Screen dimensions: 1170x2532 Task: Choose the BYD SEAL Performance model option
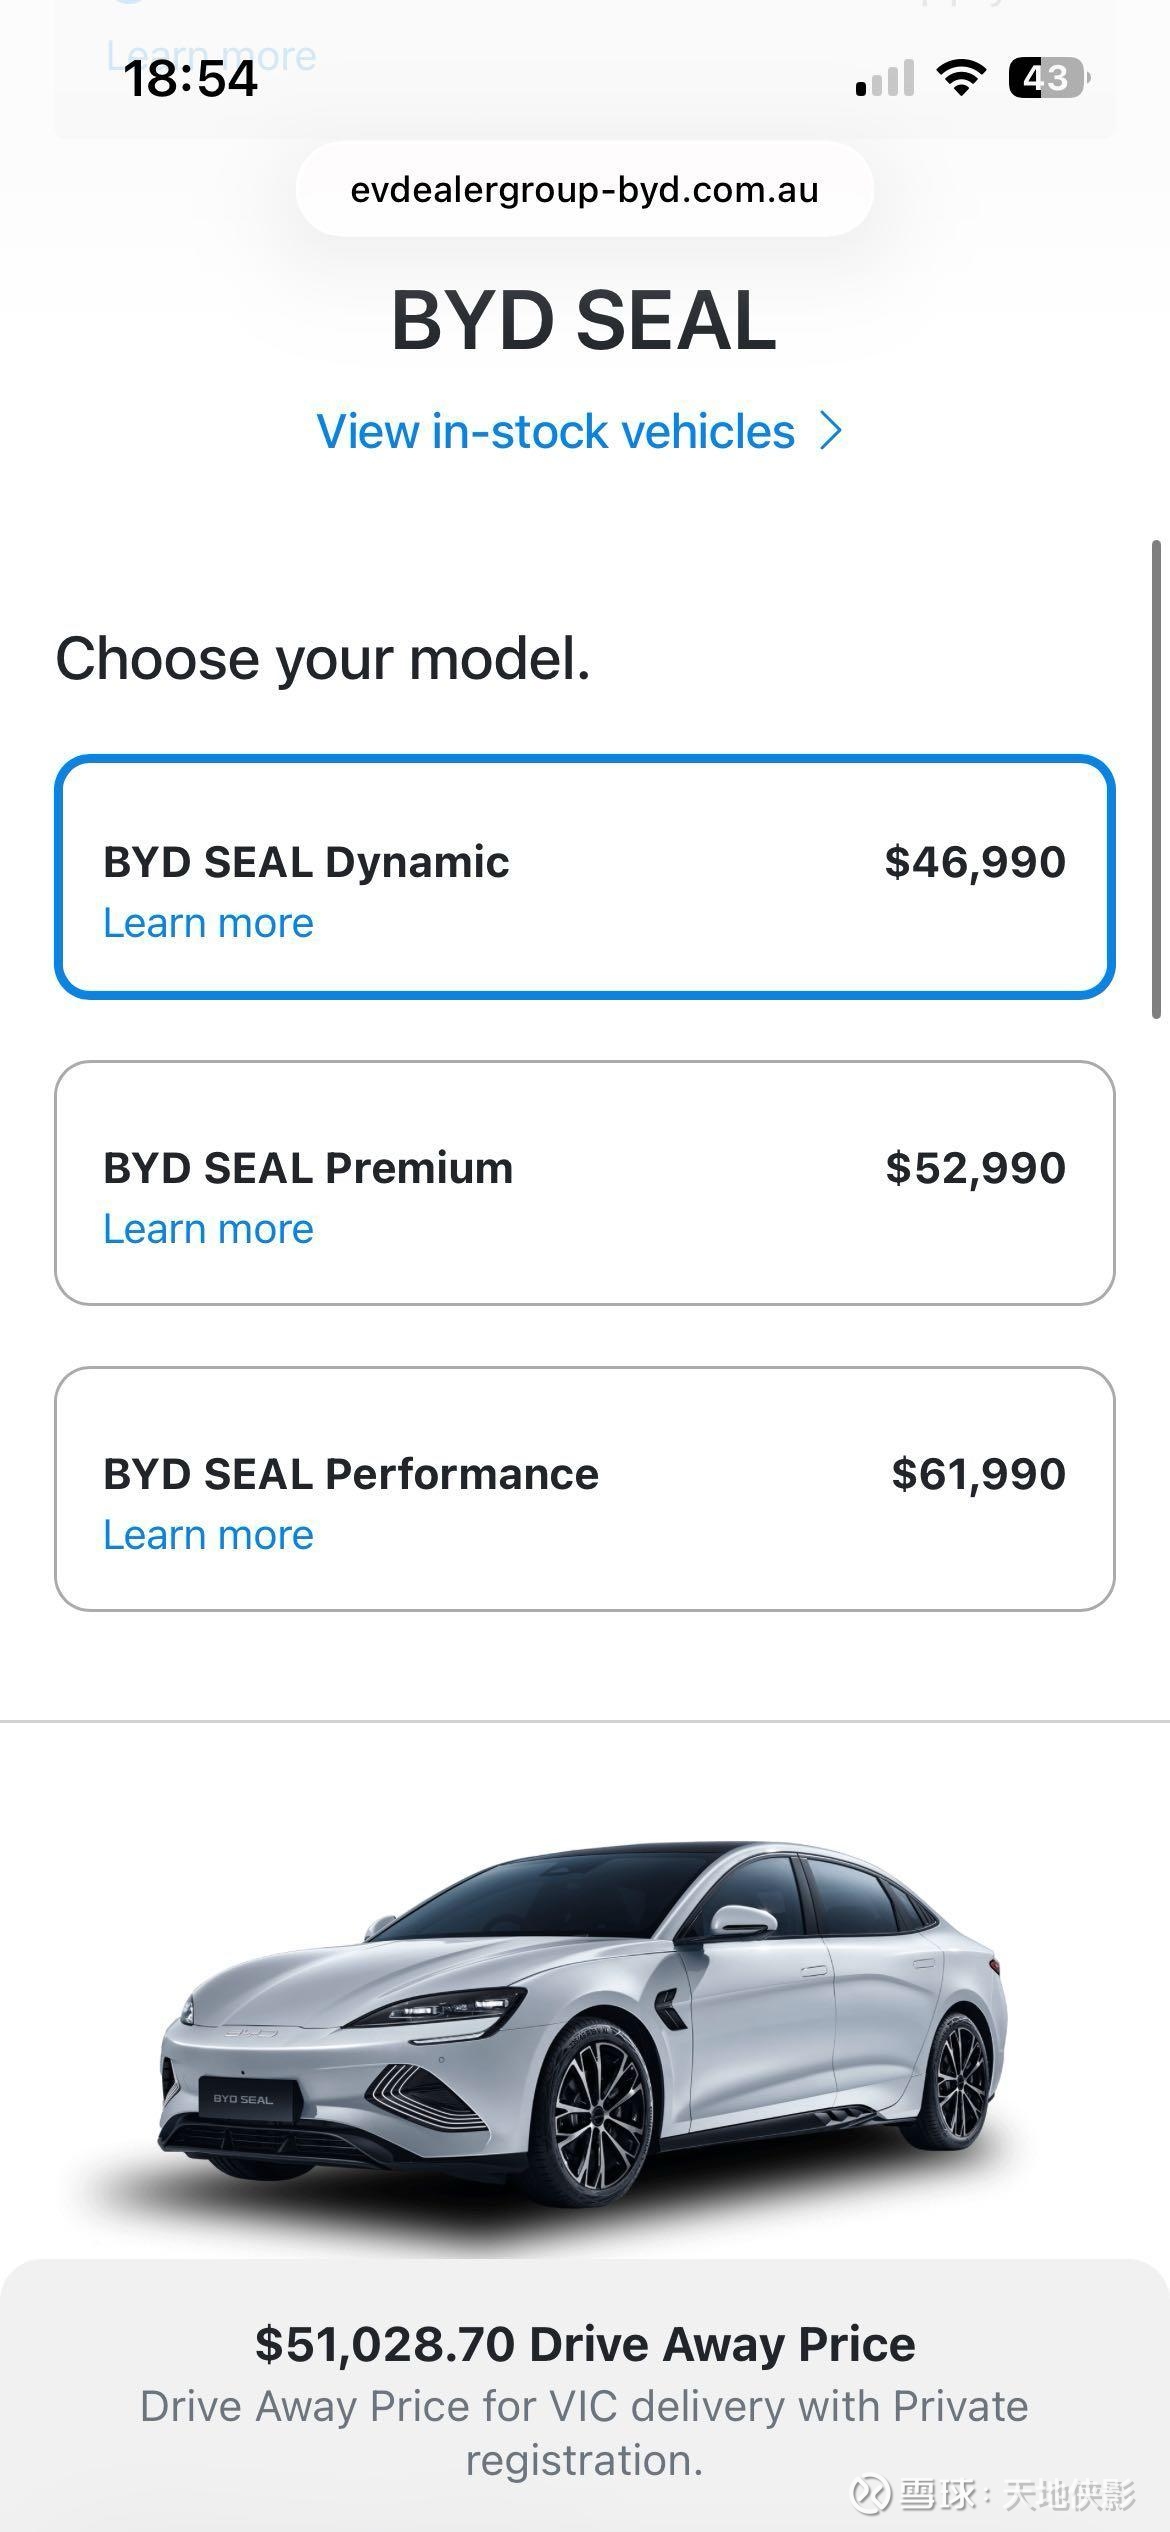pos(584,1488)
